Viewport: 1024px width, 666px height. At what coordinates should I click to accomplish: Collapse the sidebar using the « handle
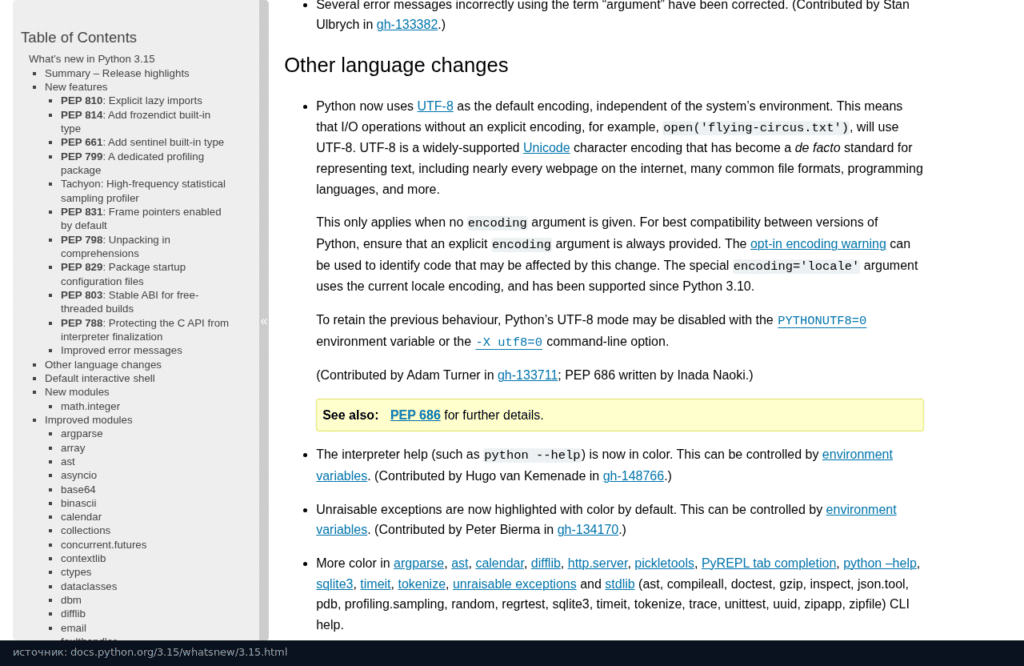point(264,321)
